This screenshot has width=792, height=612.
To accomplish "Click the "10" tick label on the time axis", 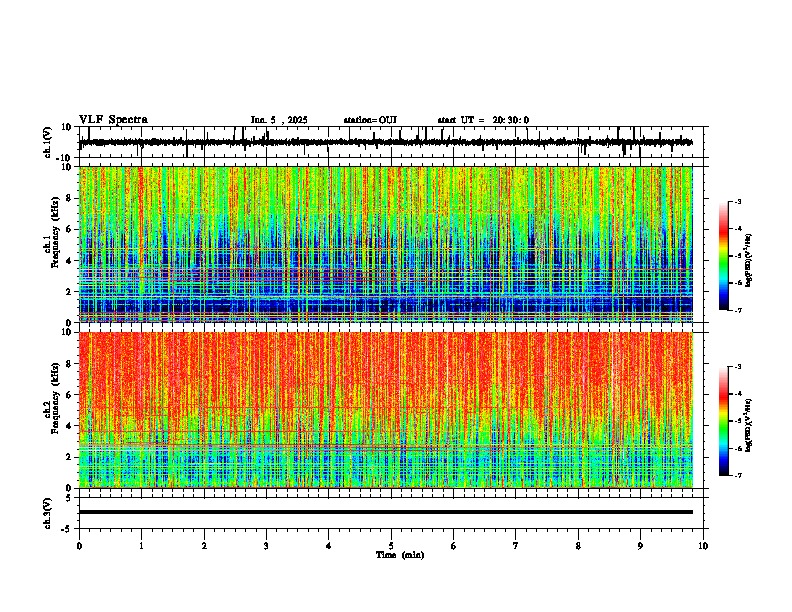I will coord(703,546).
